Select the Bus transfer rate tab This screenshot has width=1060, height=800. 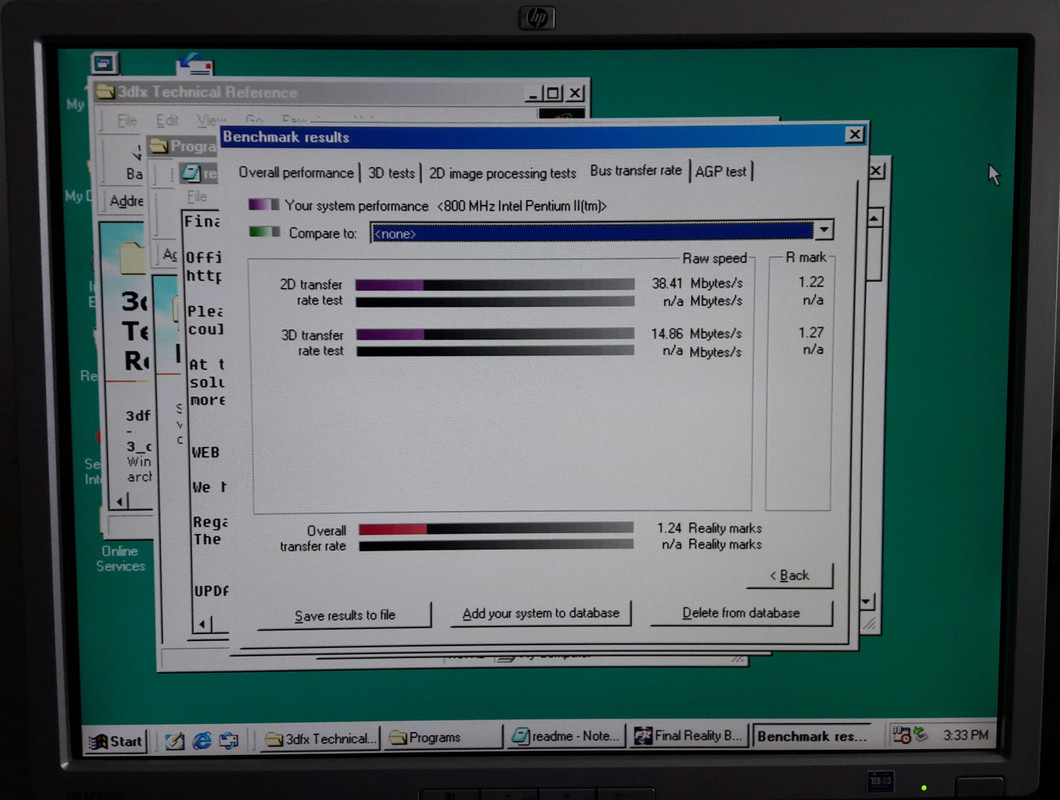635,170
